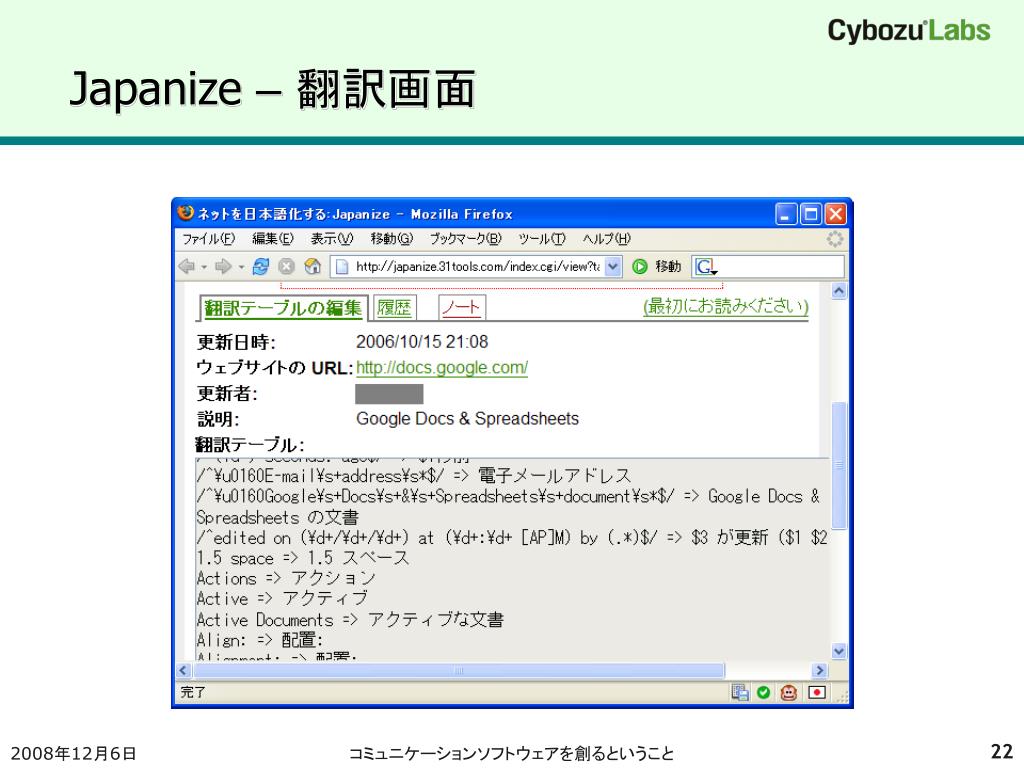1024x768 pixels.
Task: Click the edited on regex translation line
Action: pyautogui.click(x=512, y=537)
